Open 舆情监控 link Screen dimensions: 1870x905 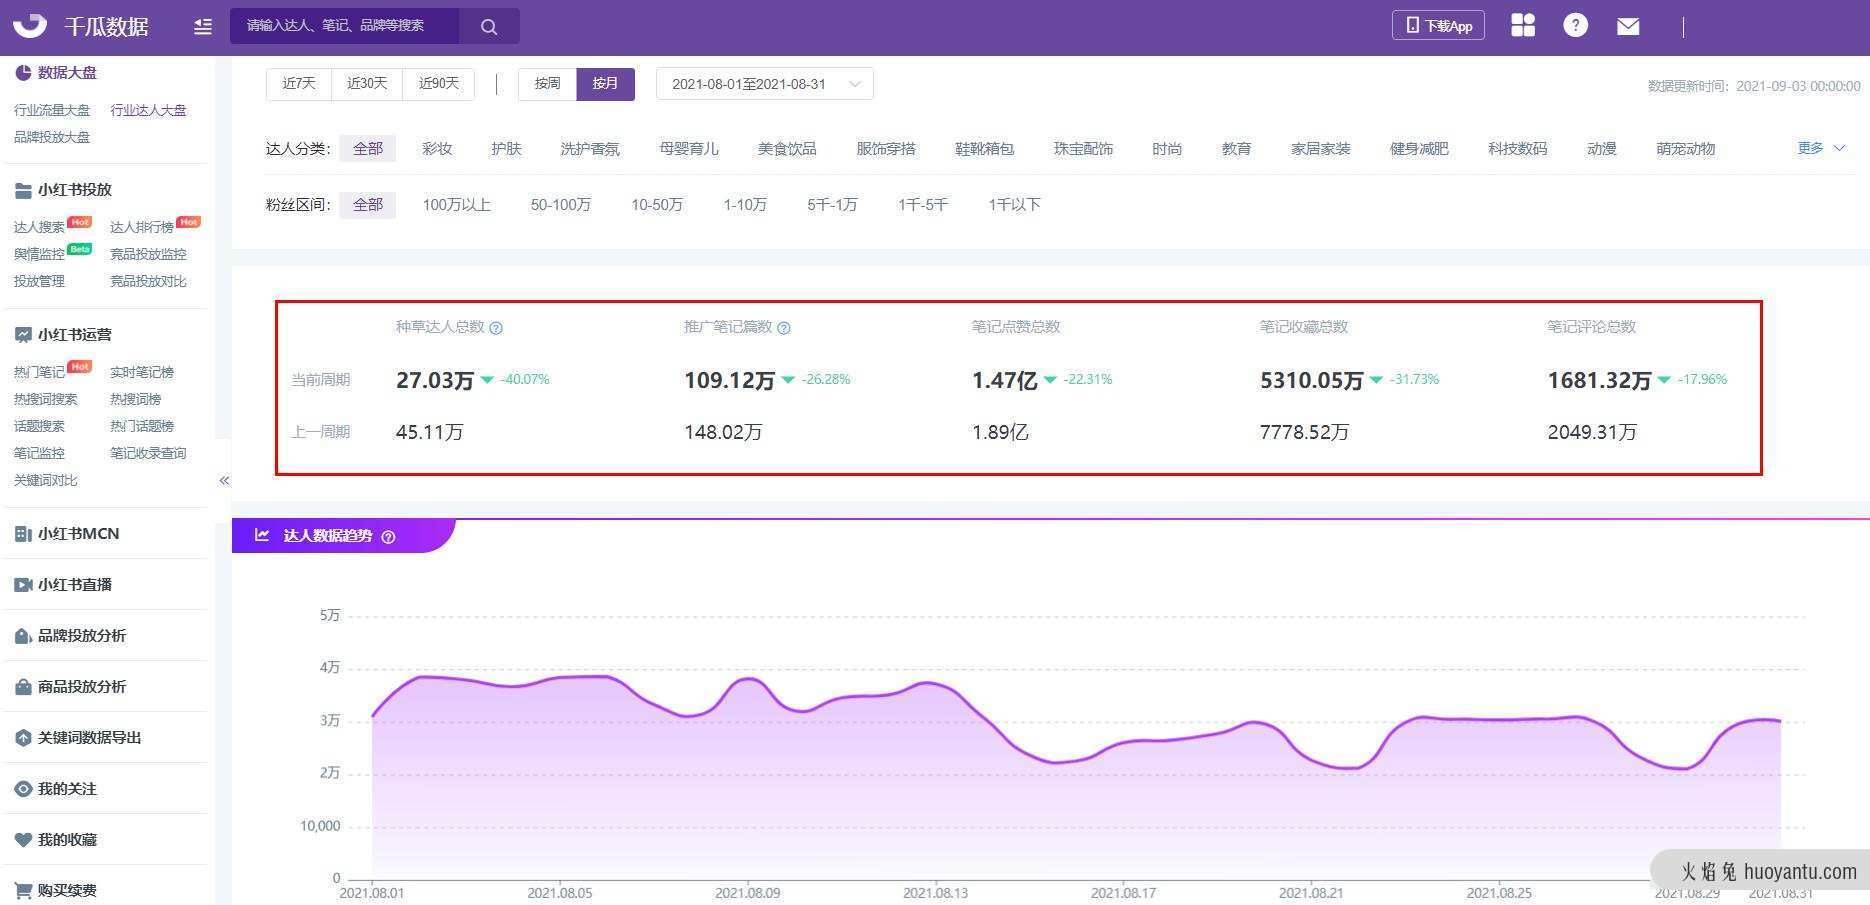click(39, 255)
